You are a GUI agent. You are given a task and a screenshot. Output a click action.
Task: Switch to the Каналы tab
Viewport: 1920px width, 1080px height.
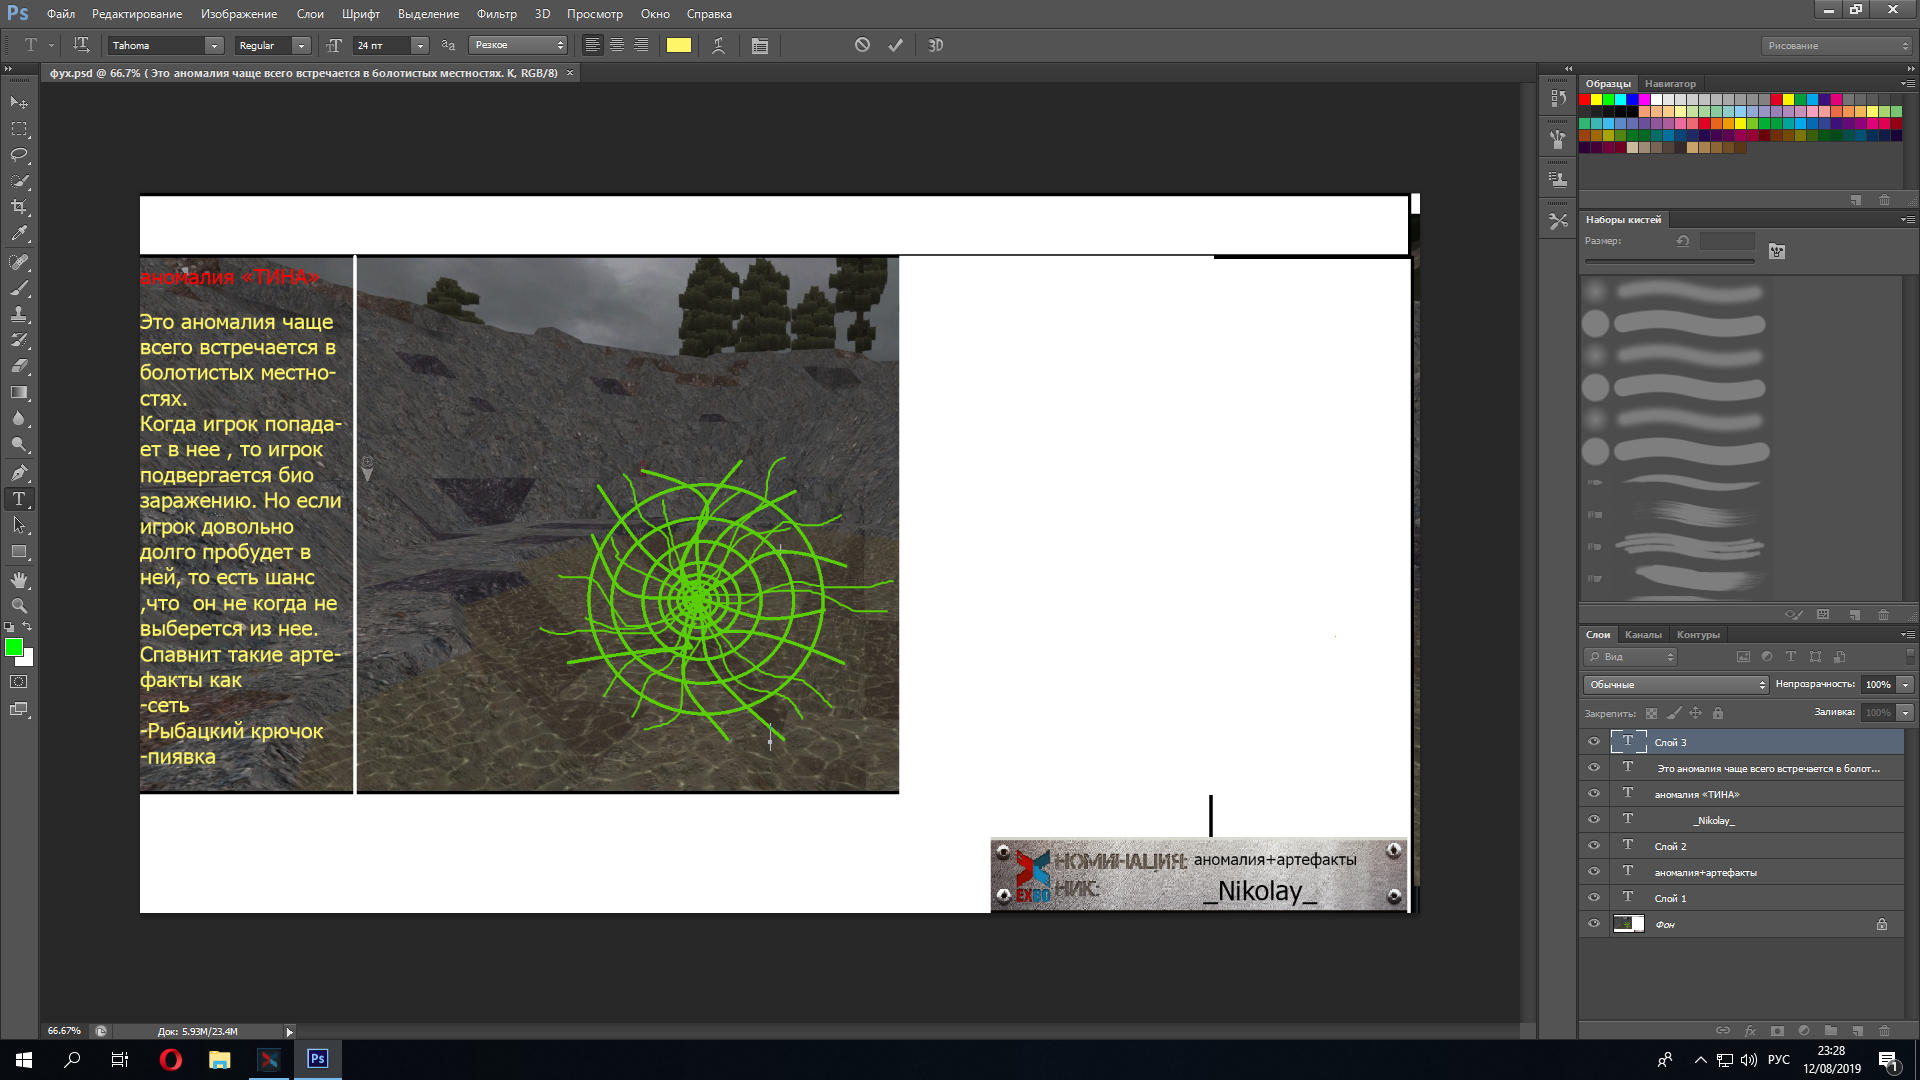(x=1643, y=635)
